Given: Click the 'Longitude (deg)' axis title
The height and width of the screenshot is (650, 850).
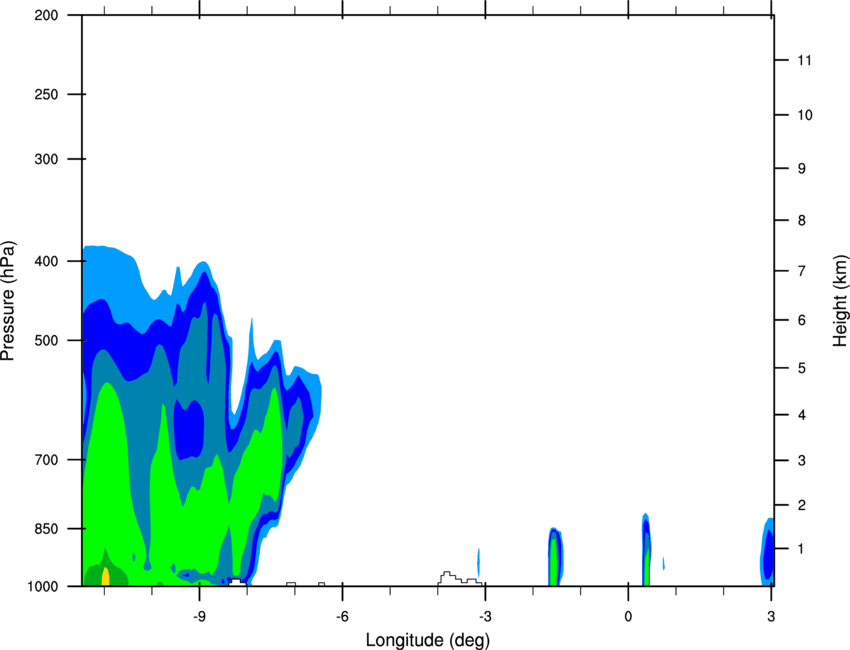Looking at the screenshot, I should (428, 640).
